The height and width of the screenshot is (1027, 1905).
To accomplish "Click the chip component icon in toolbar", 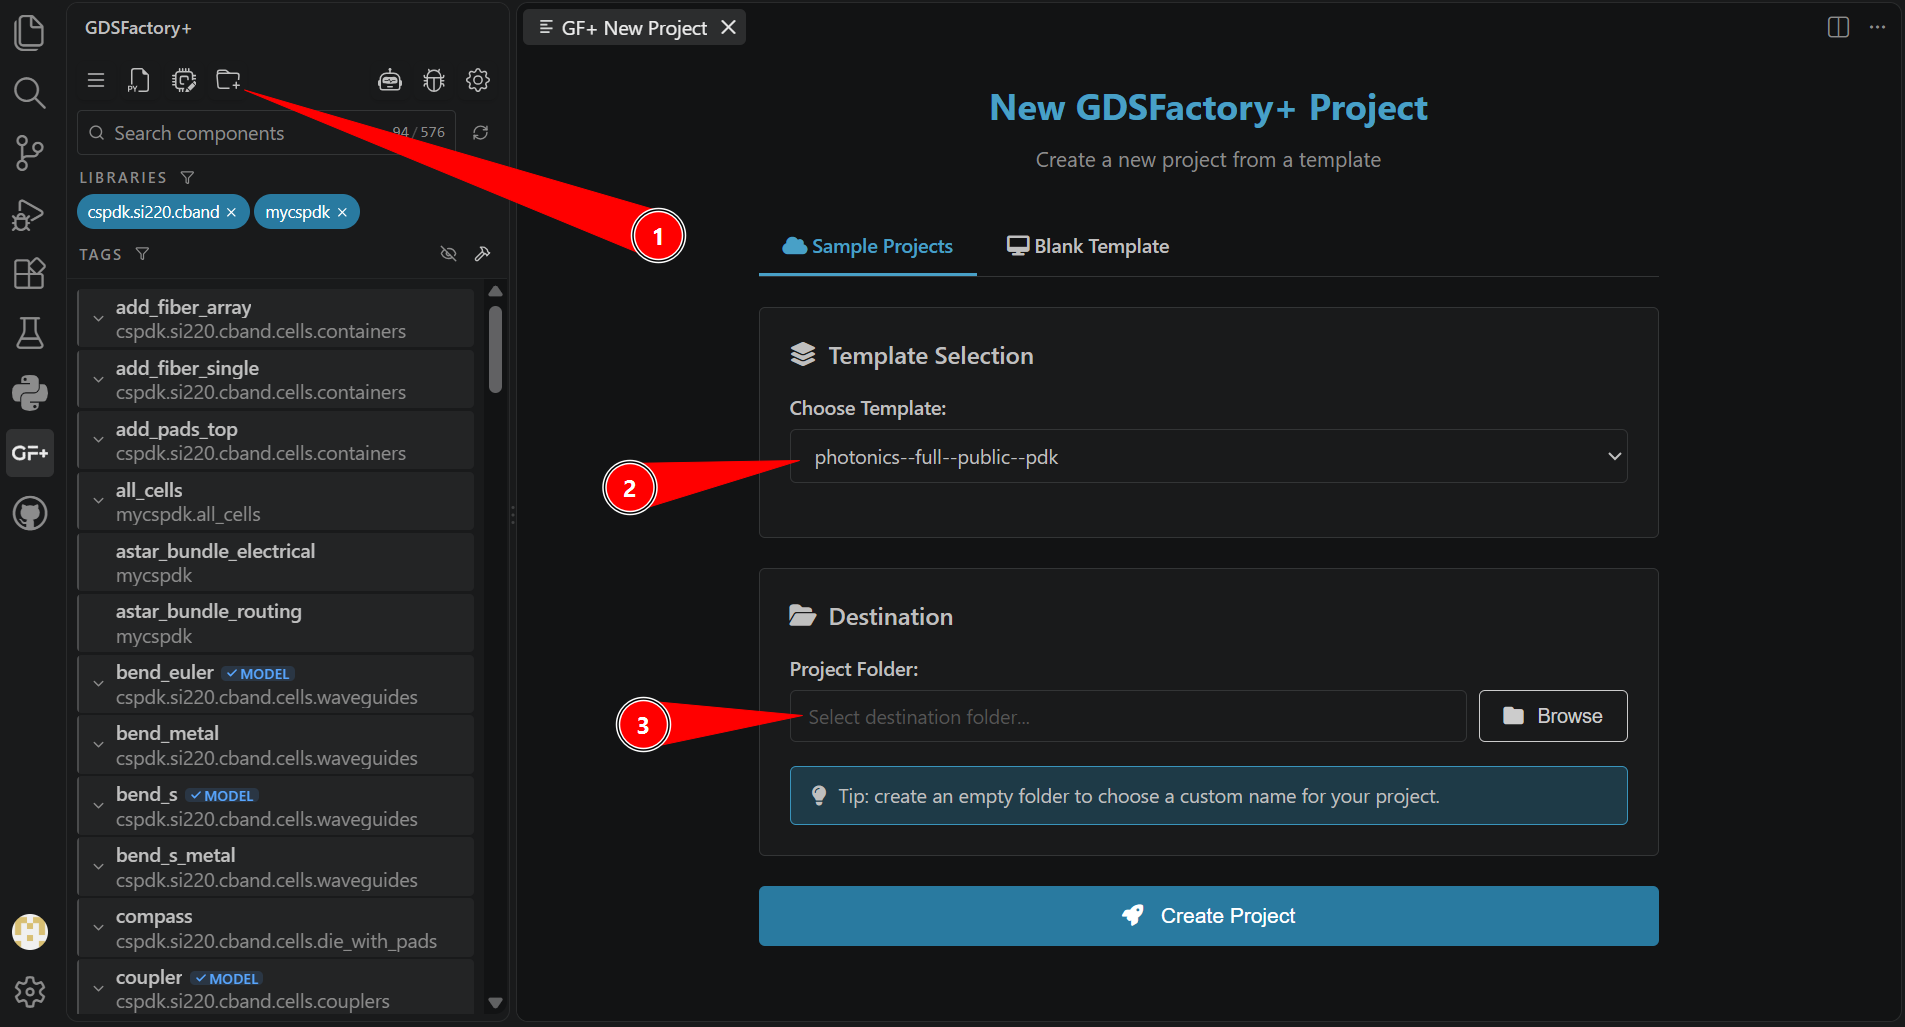I will point(184,80).
